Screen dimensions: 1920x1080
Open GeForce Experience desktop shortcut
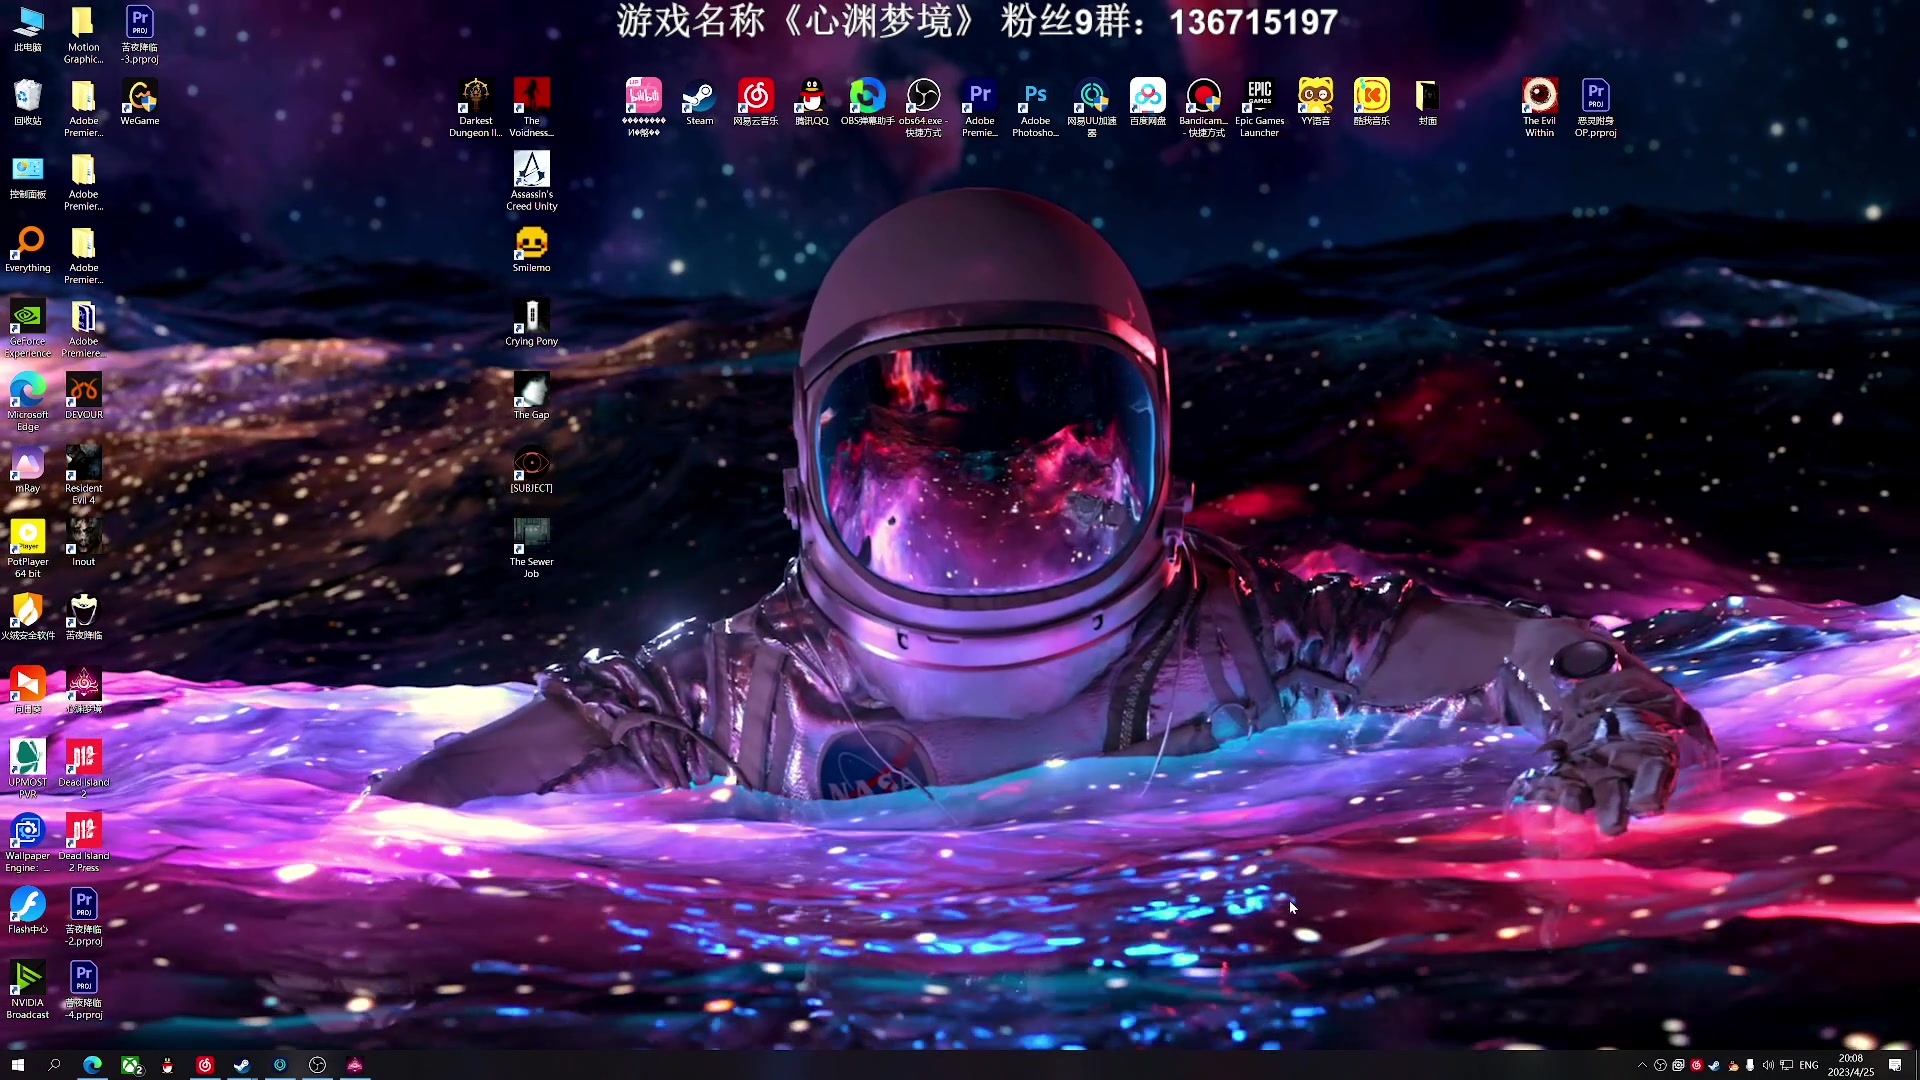click(27, 329)
